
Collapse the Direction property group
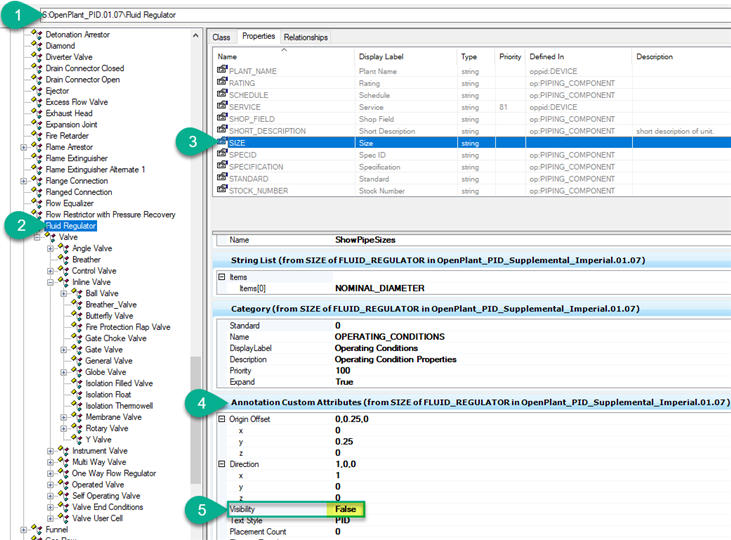(x=222, y=464)
